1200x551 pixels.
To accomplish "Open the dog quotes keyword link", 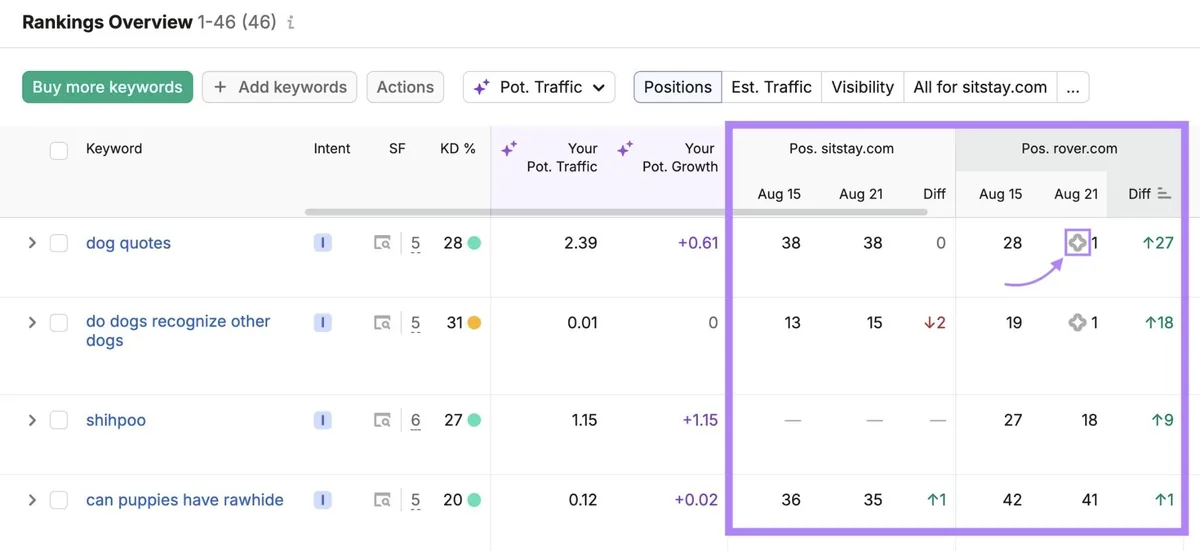I will (x=128, y=243).
